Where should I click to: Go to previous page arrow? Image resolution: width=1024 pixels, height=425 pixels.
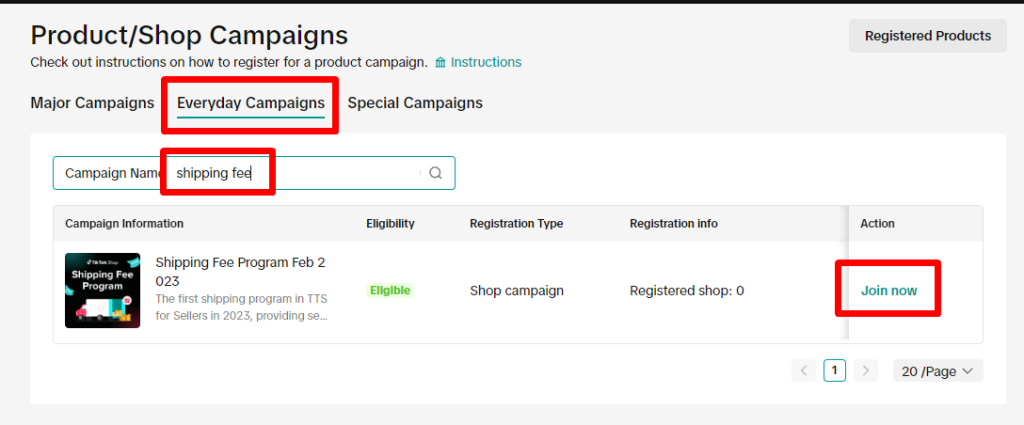click(803, 371)
